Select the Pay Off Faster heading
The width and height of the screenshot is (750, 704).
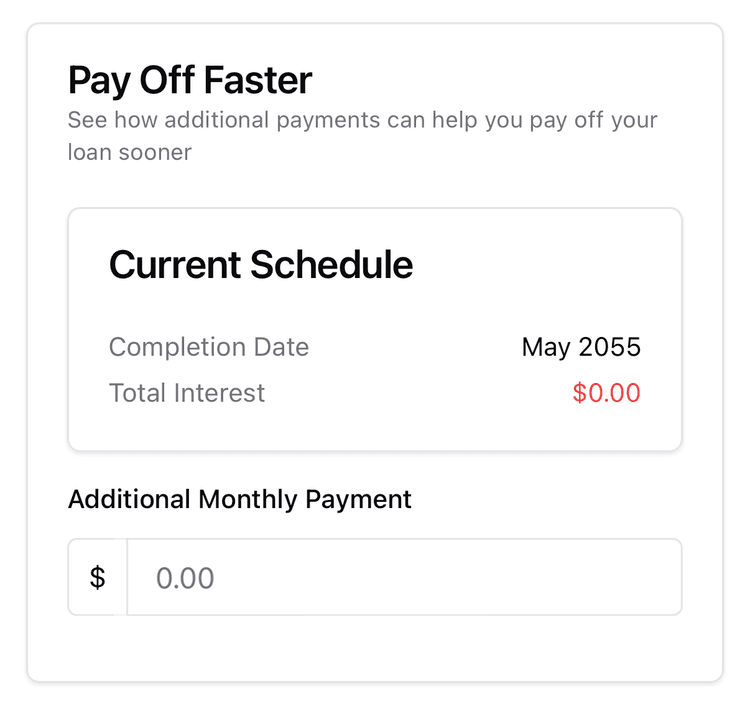(190, 80)
